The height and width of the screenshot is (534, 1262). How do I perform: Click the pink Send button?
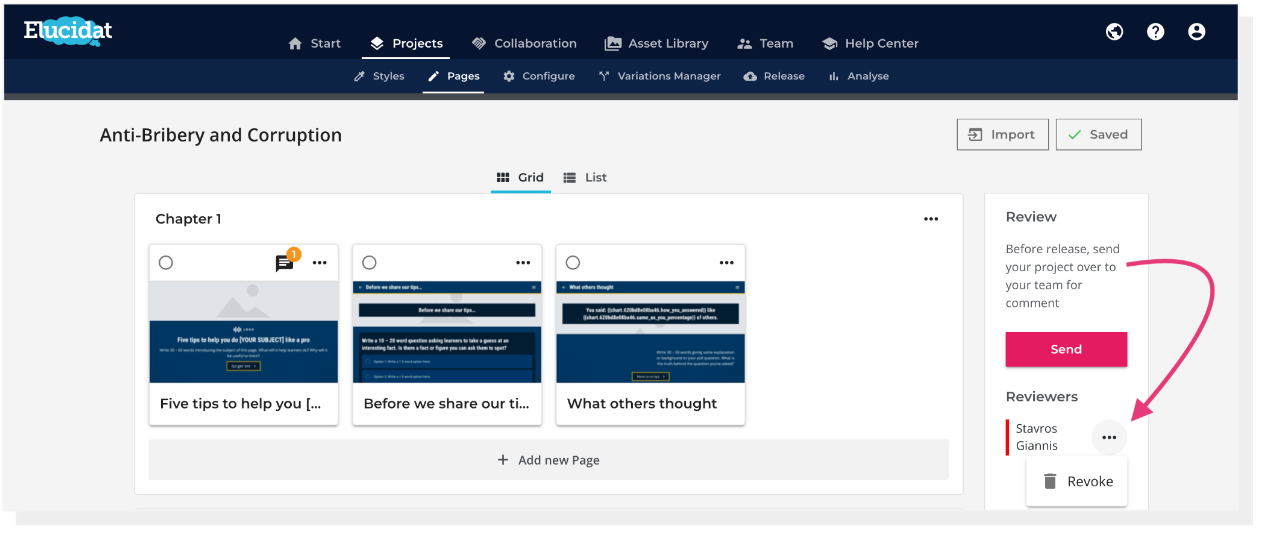pos(1066,349)
